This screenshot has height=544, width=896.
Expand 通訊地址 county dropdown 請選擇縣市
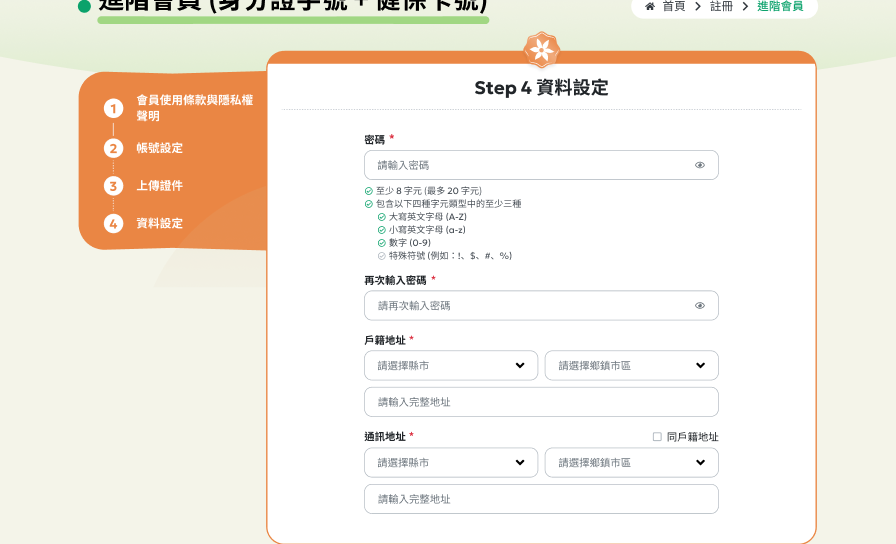tap(450, 463)
